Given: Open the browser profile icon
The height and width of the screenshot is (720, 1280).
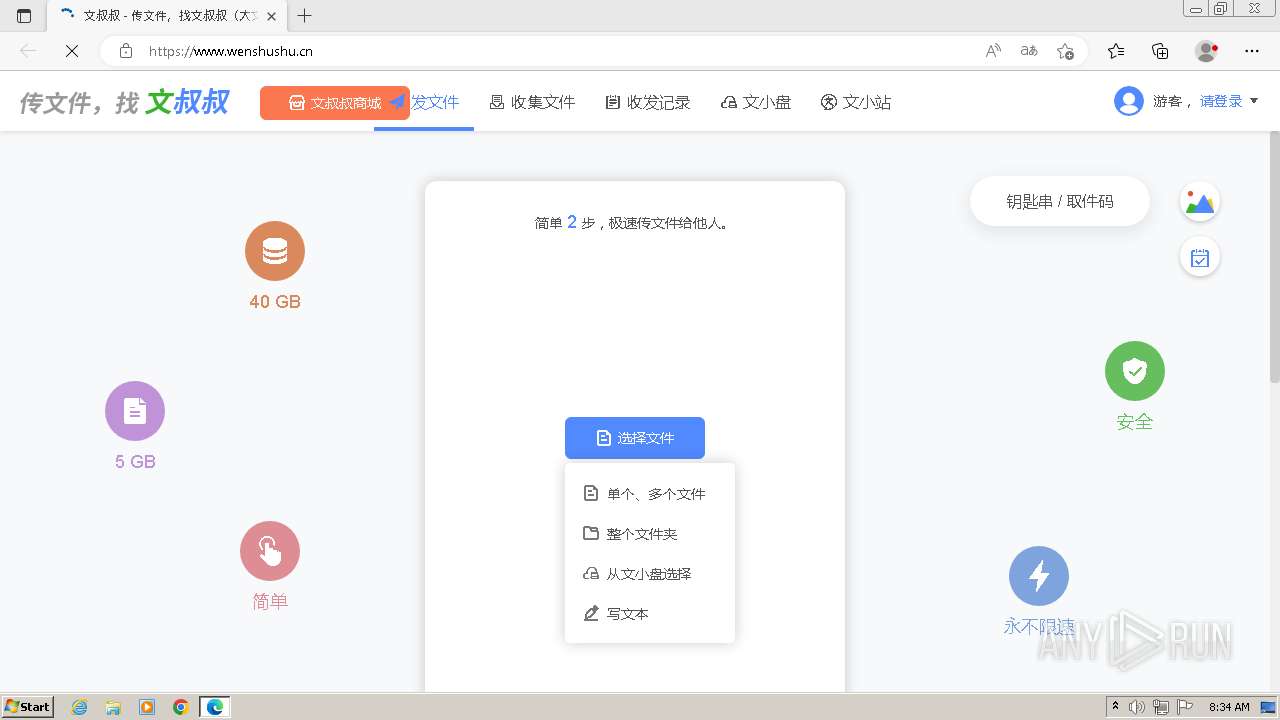Looking at the screenshot, I should (x=1206, y=51).
